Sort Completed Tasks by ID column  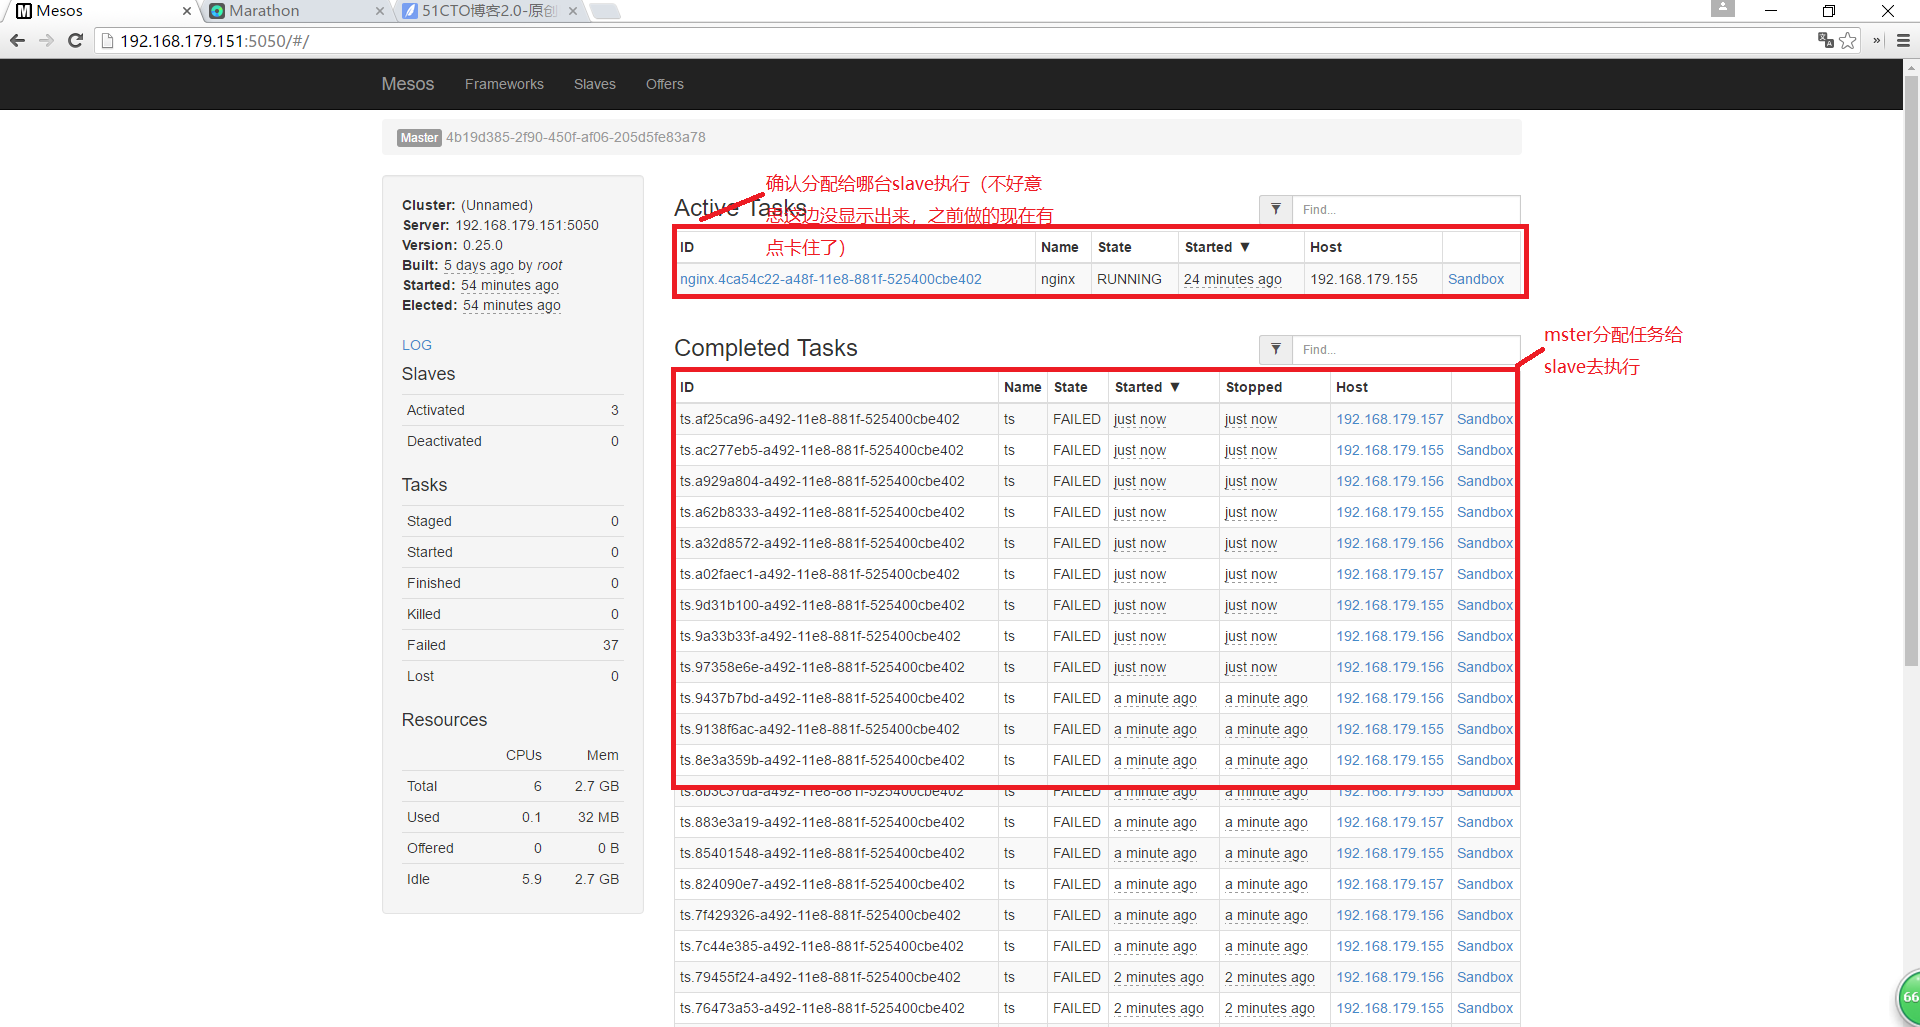(x=687, y=387)
